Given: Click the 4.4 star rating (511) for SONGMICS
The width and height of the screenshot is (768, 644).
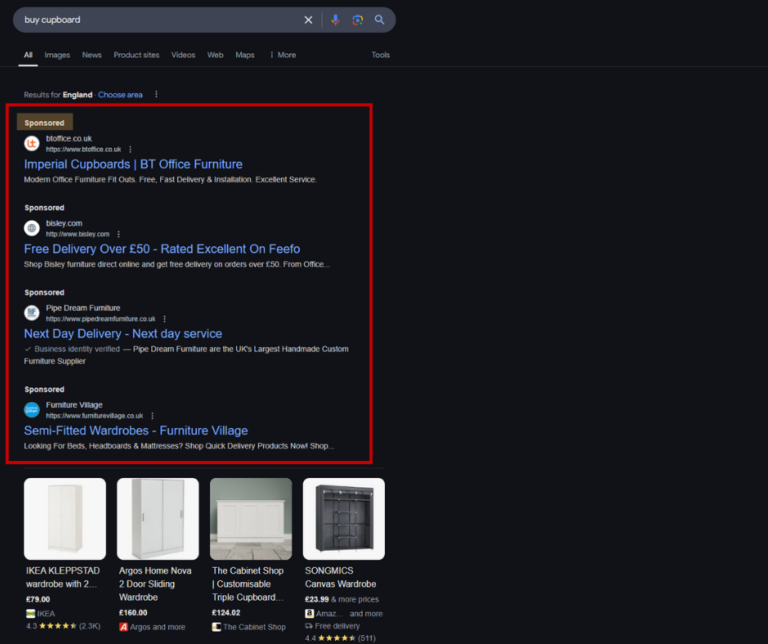Looking at the screenshot, I should [340, 638].
